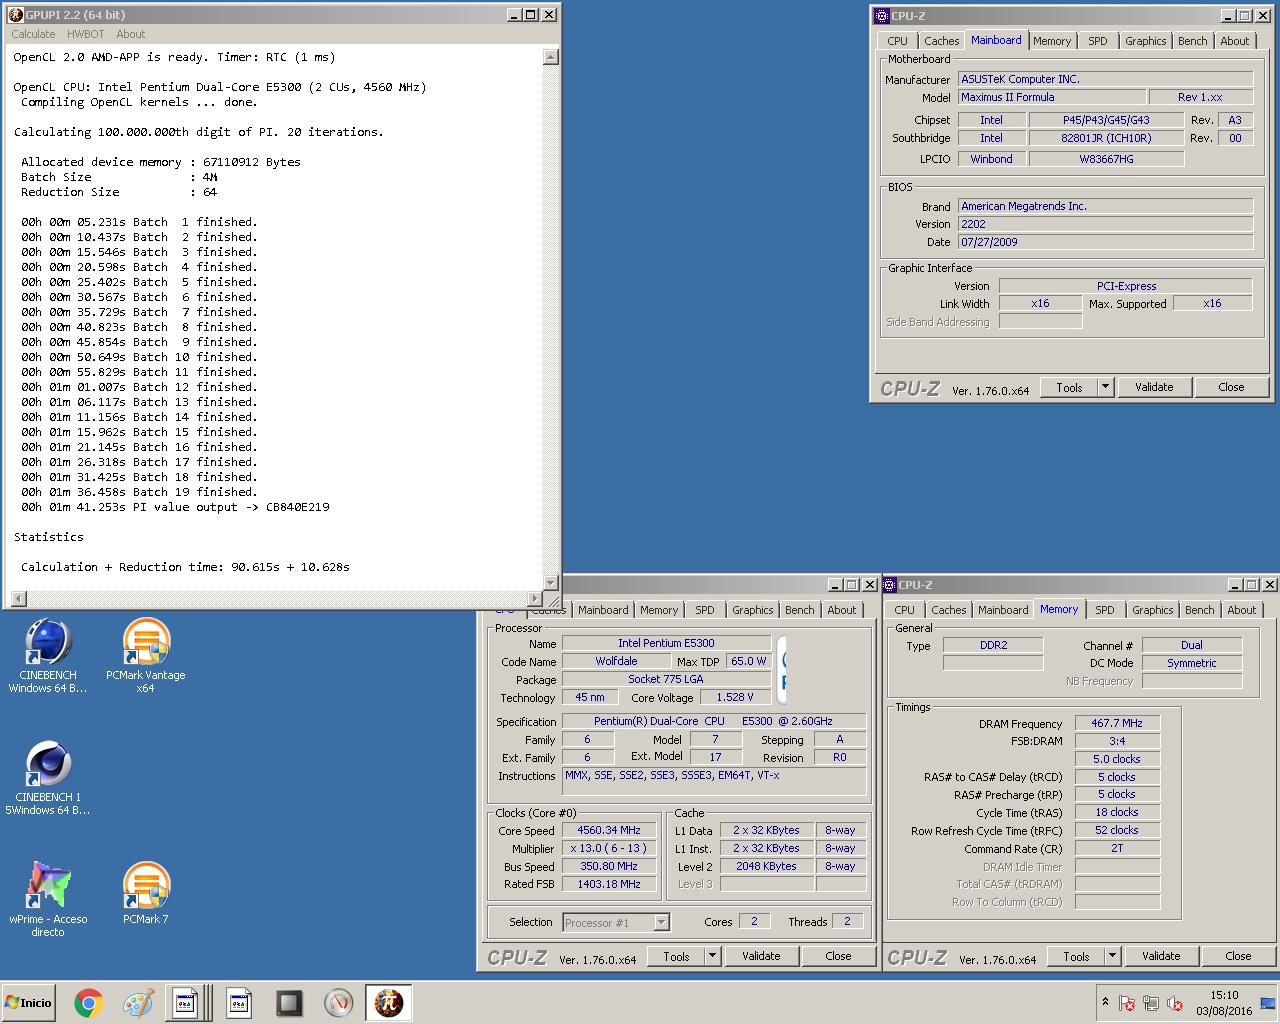Screen dimensions: 1280x1024
Task: Open PCMark 7 desktop shortcut
Action: (146, 894)
